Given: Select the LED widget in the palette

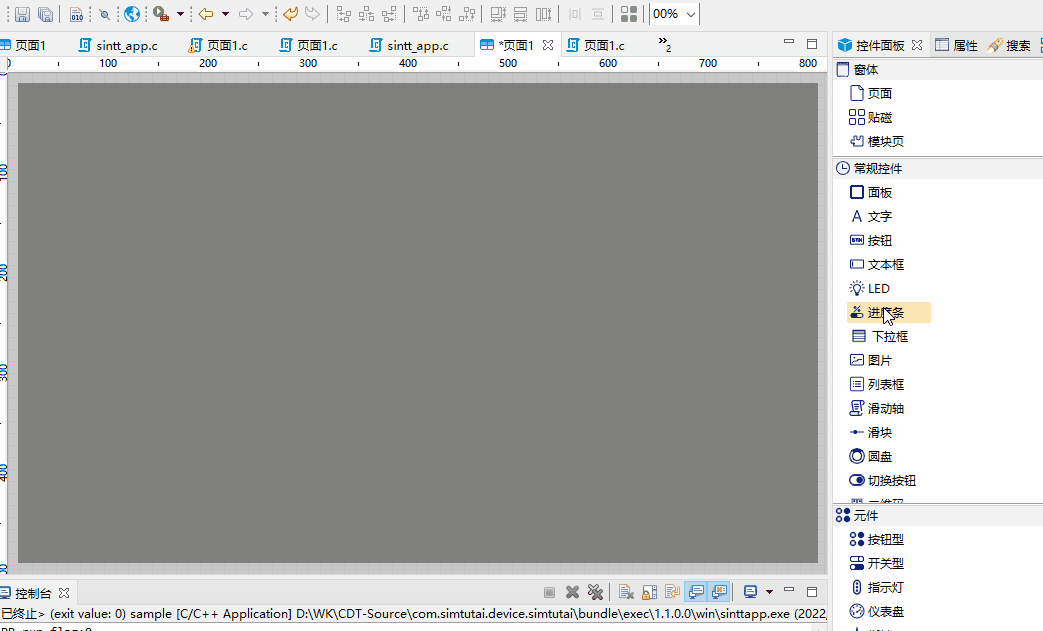Looking at the screenshot, I should pyautogui.click(x=878, y=289).
